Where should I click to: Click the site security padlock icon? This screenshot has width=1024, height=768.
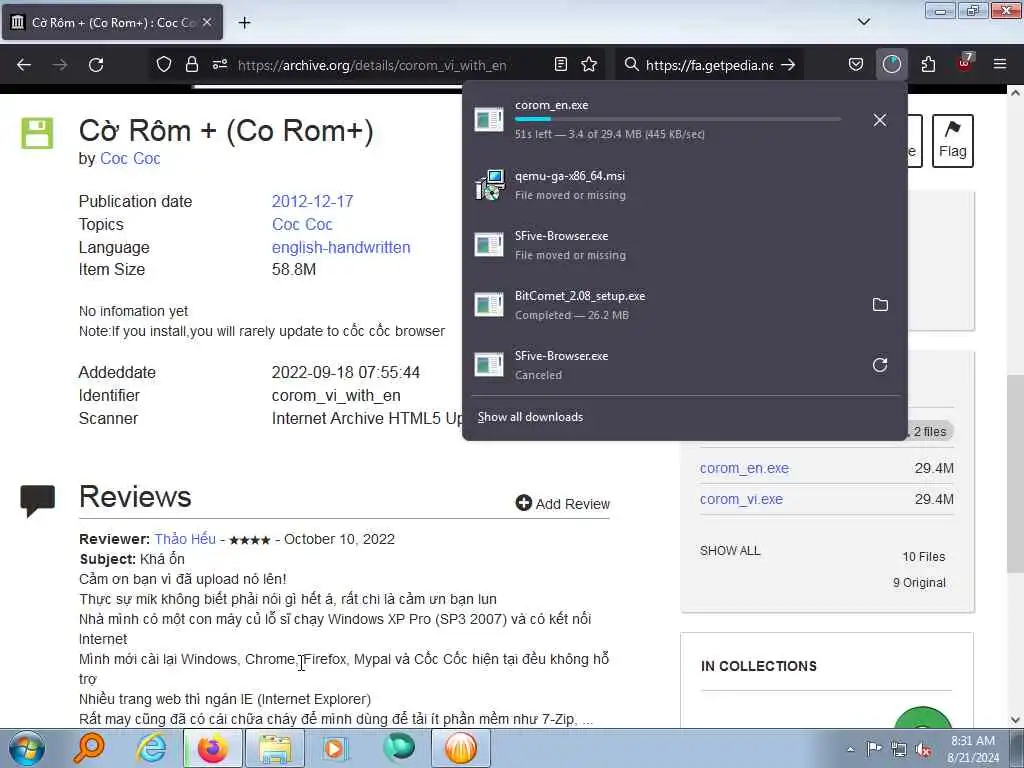pos(191,64)
